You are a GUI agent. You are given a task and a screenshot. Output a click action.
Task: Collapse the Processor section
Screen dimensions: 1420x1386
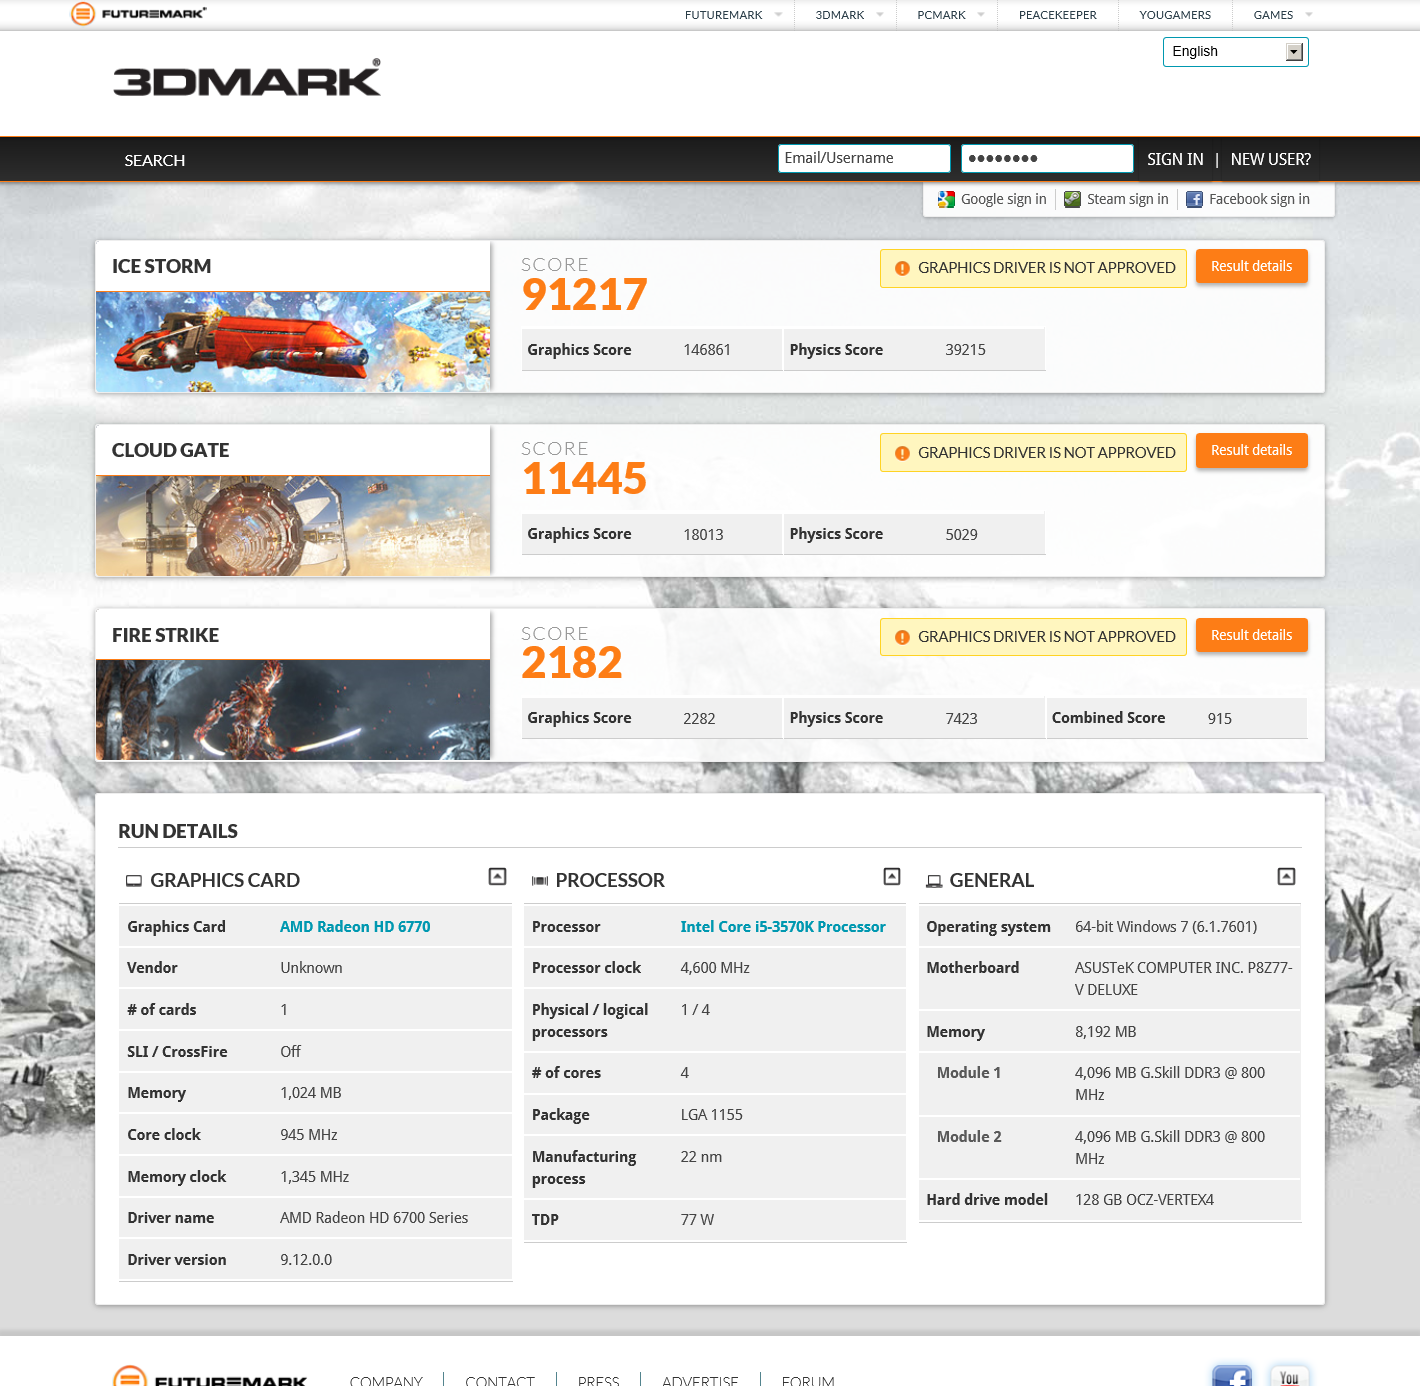pyautogui.click(x=892, y=877)
